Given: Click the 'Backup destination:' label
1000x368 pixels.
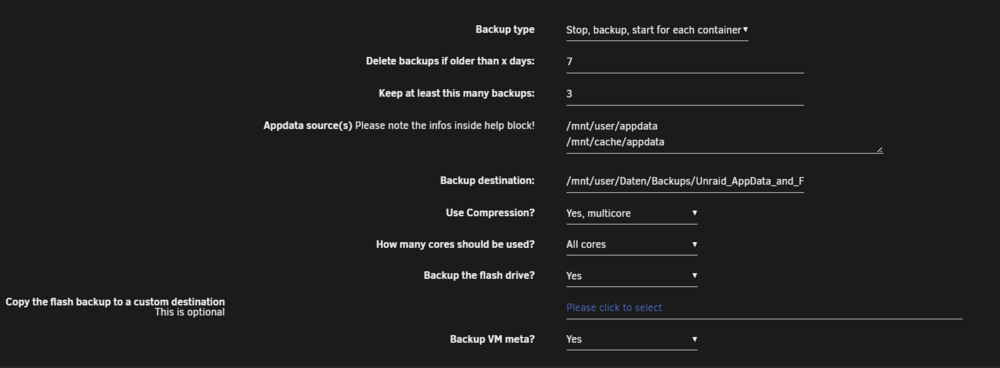Looking at the screenshot, I should [x=487, y=180].
